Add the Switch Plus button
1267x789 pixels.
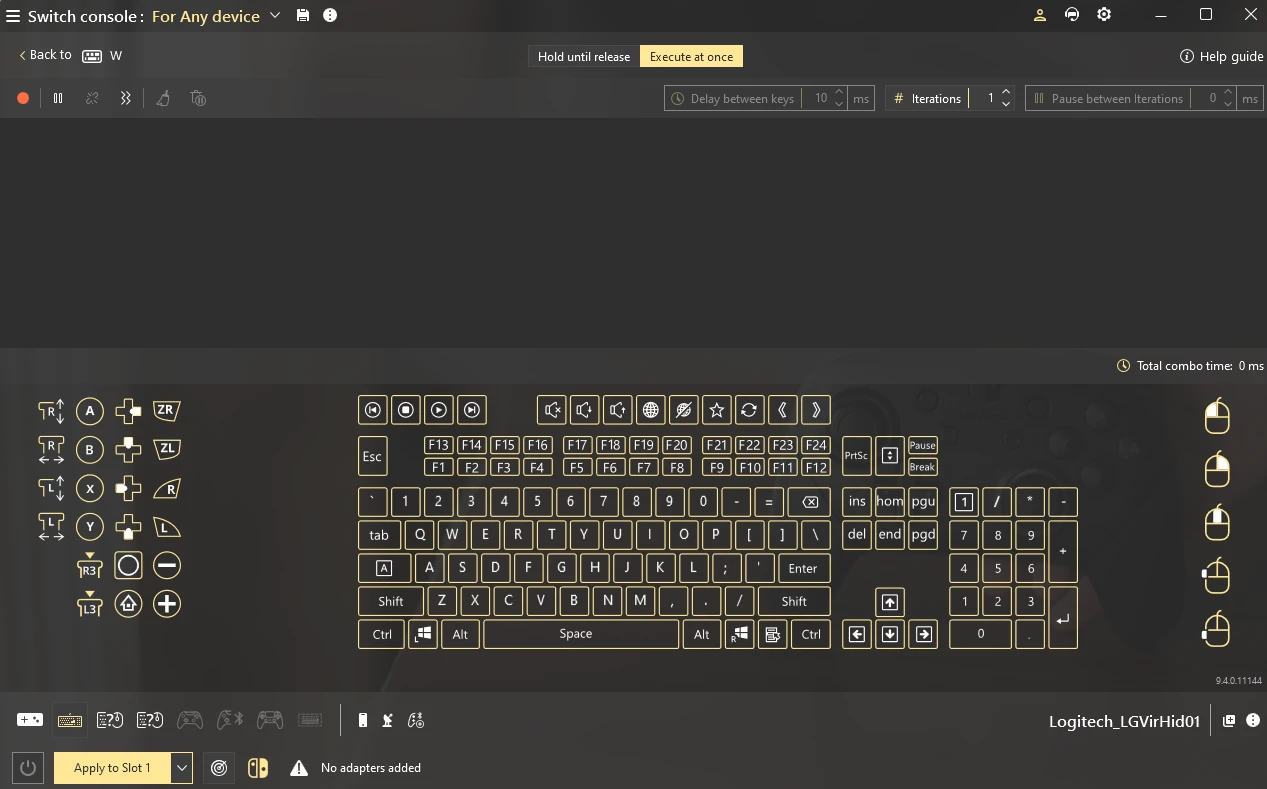[x=167, y=604]
